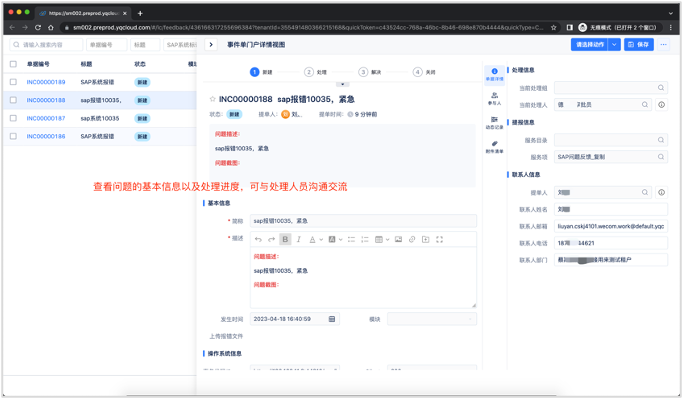Image resolution: width=682 pixels, height=398 pixels.
Task: Open the calendar for occurrence time
Action: [332, 319]
